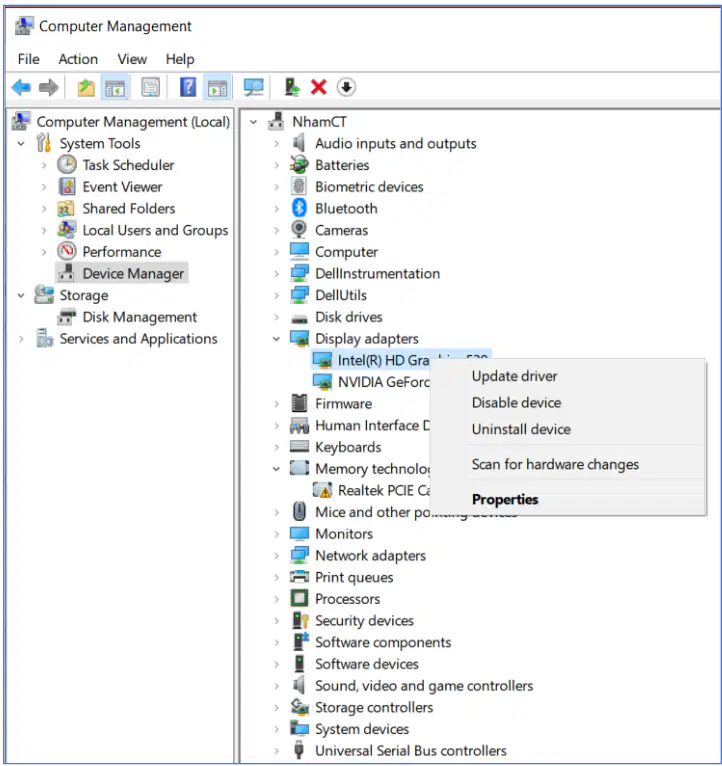Click the Performance gauge icon
Screen dimensions: 722x766
(x=67, y=252)
